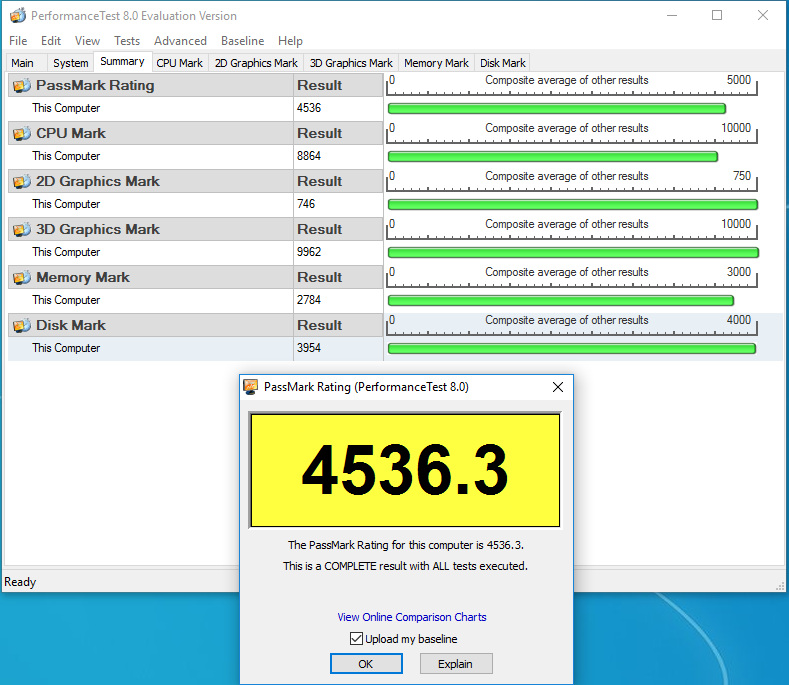This screenshot has height=685, width=789.
Task: Click the PassMark result value 4536
Action: 308,108
